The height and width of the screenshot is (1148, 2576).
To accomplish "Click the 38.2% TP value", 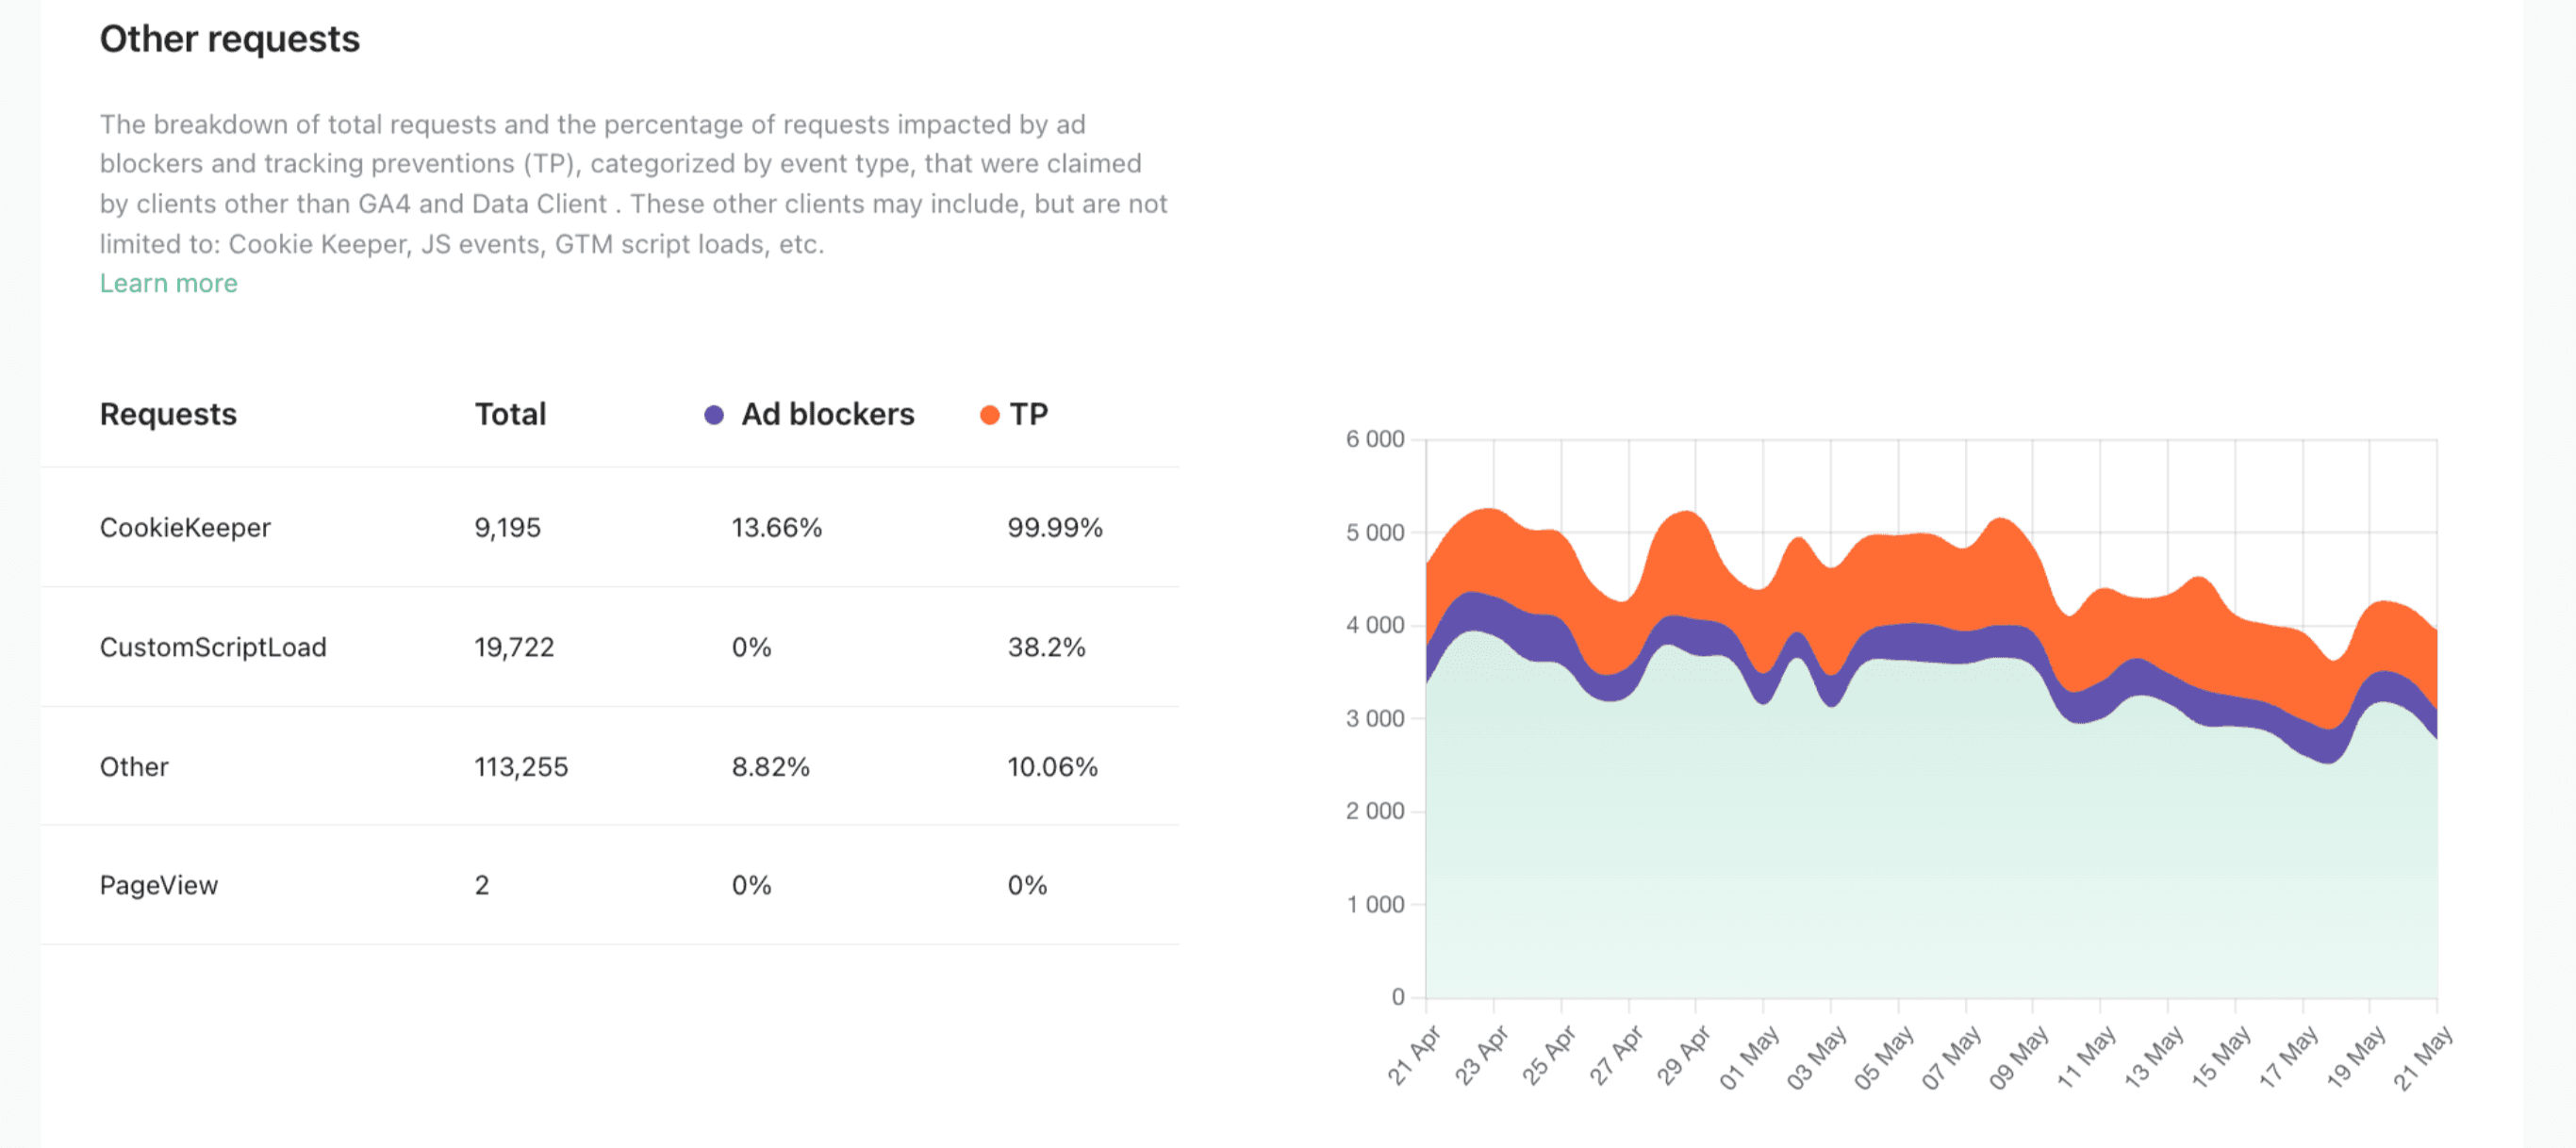I will pos(1046,647).
